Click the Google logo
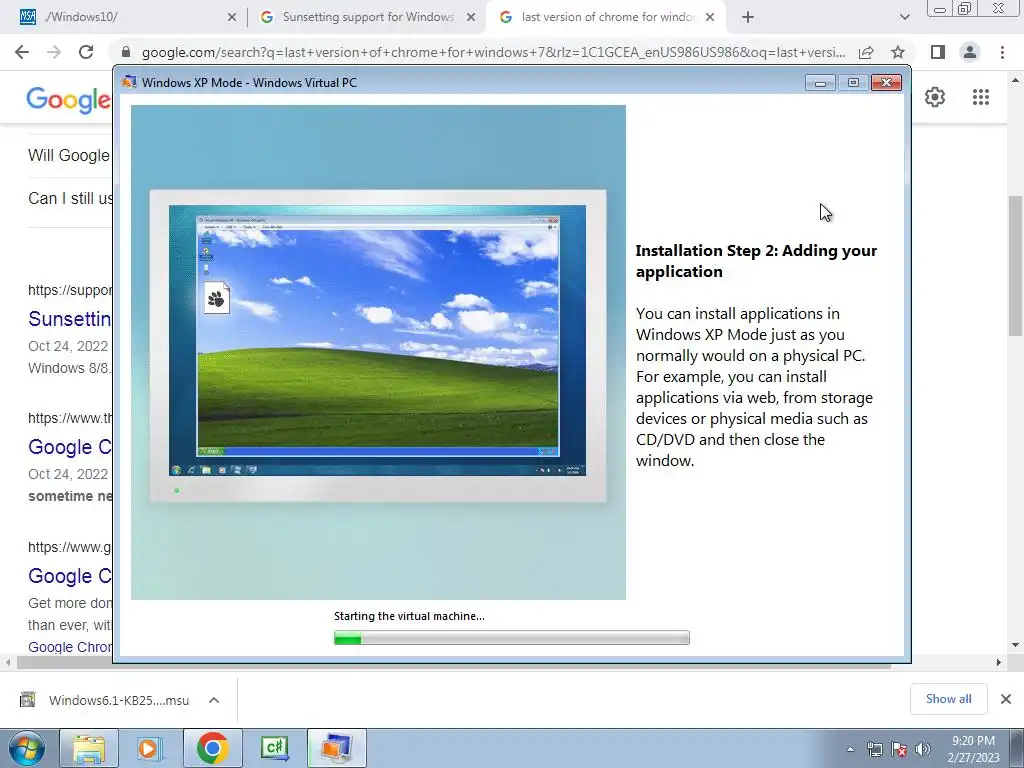This screenshot has height=768, width=1024. coord(68,100)
